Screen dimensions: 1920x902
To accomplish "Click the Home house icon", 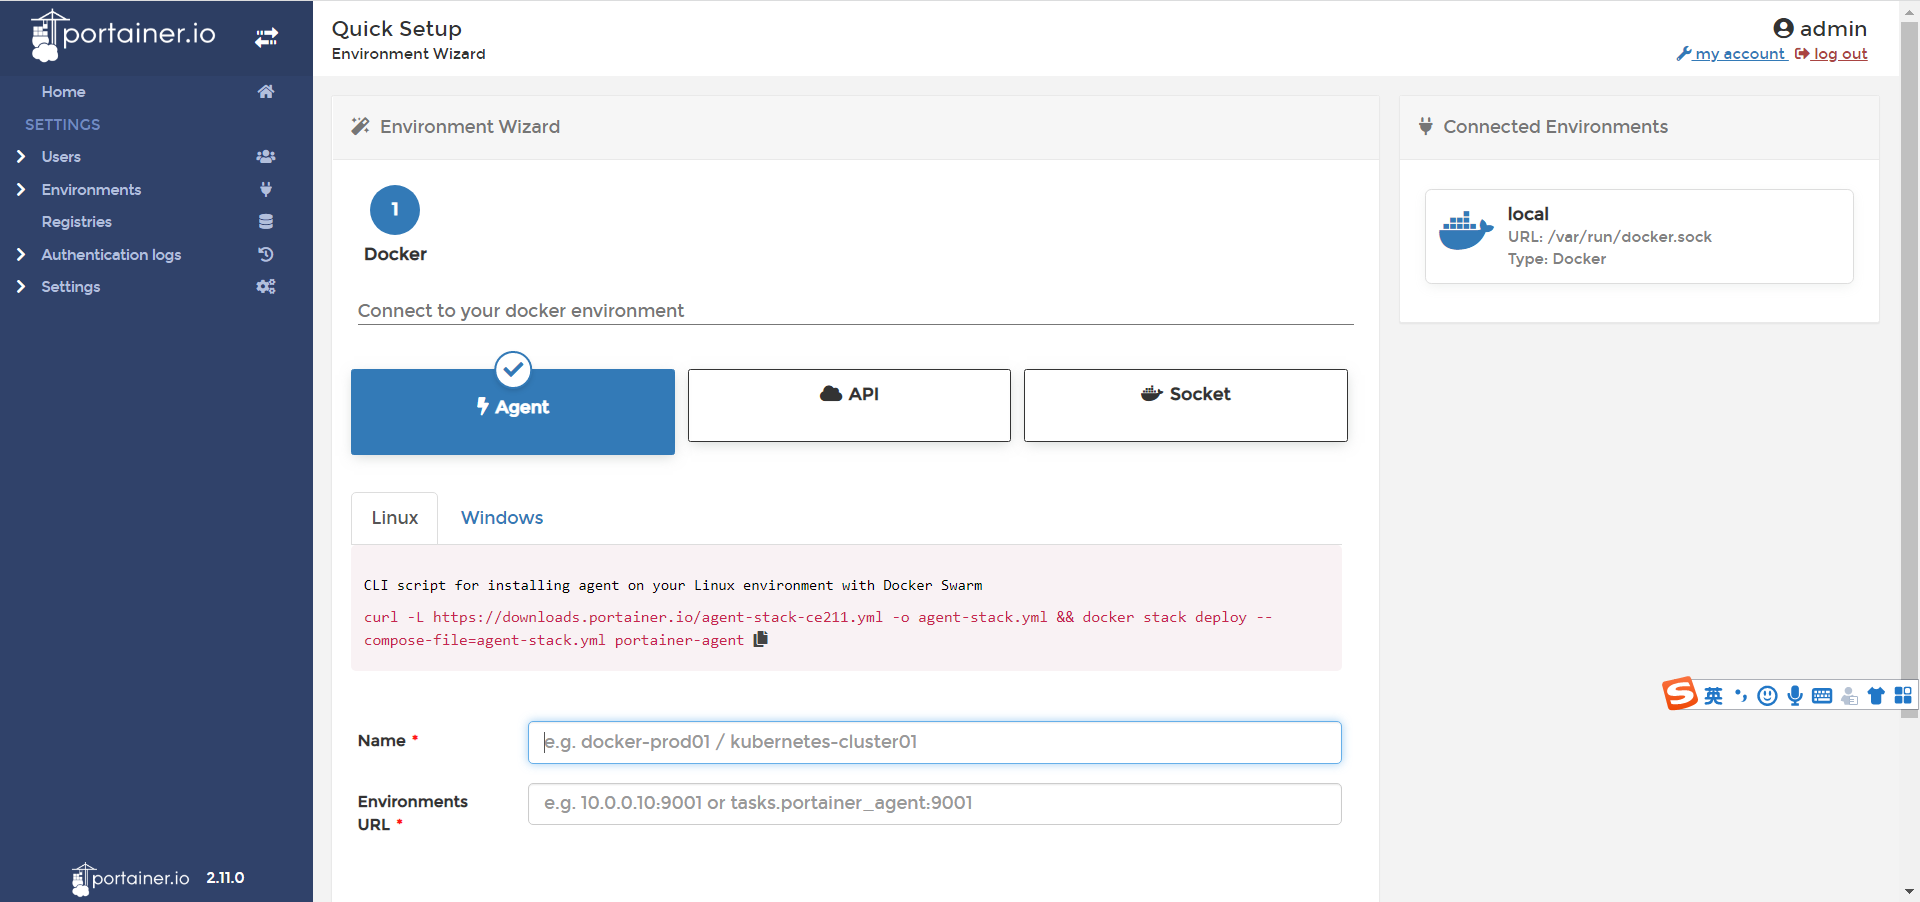I will pos(266,92).
